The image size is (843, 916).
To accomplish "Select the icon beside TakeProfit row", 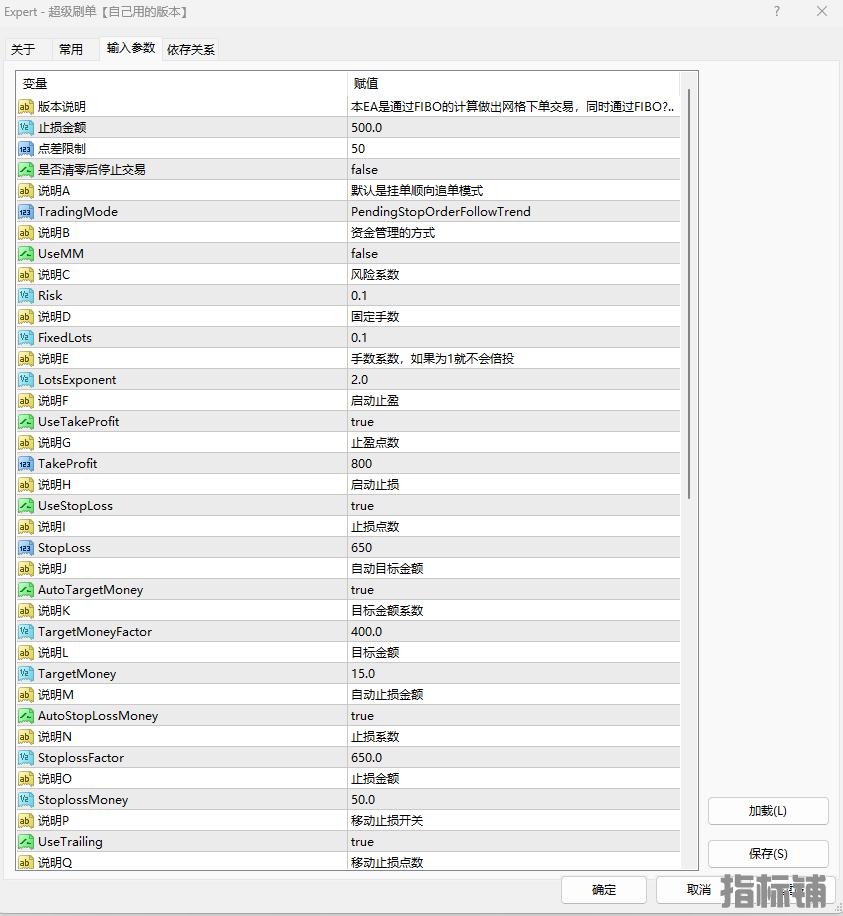I will point(26,463).
